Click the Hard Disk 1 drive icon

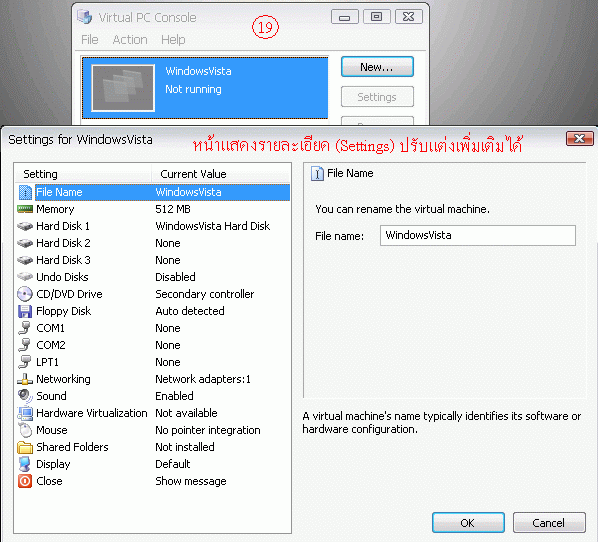coord(25,226)
